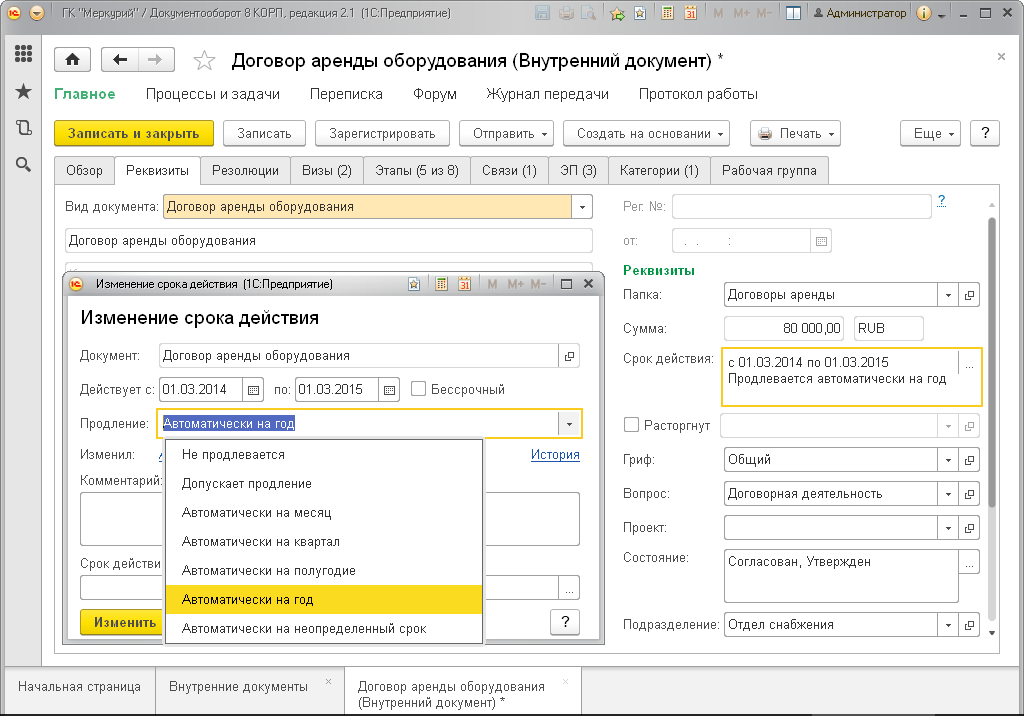Open the sections menu grid icon
The width and height of the screenshot is (1024, 716).
coord(24,54)
